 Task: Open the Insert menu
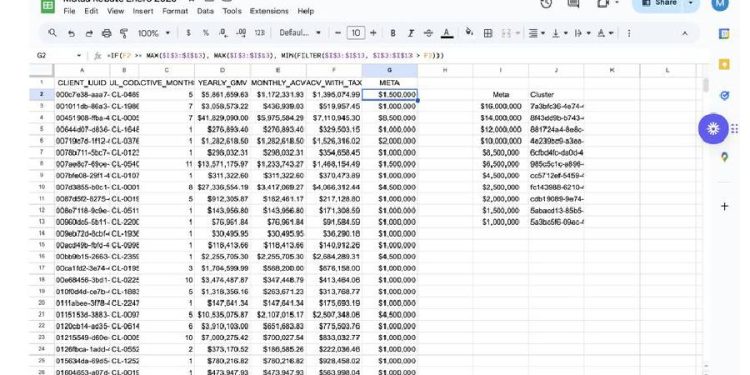[143, 11]
